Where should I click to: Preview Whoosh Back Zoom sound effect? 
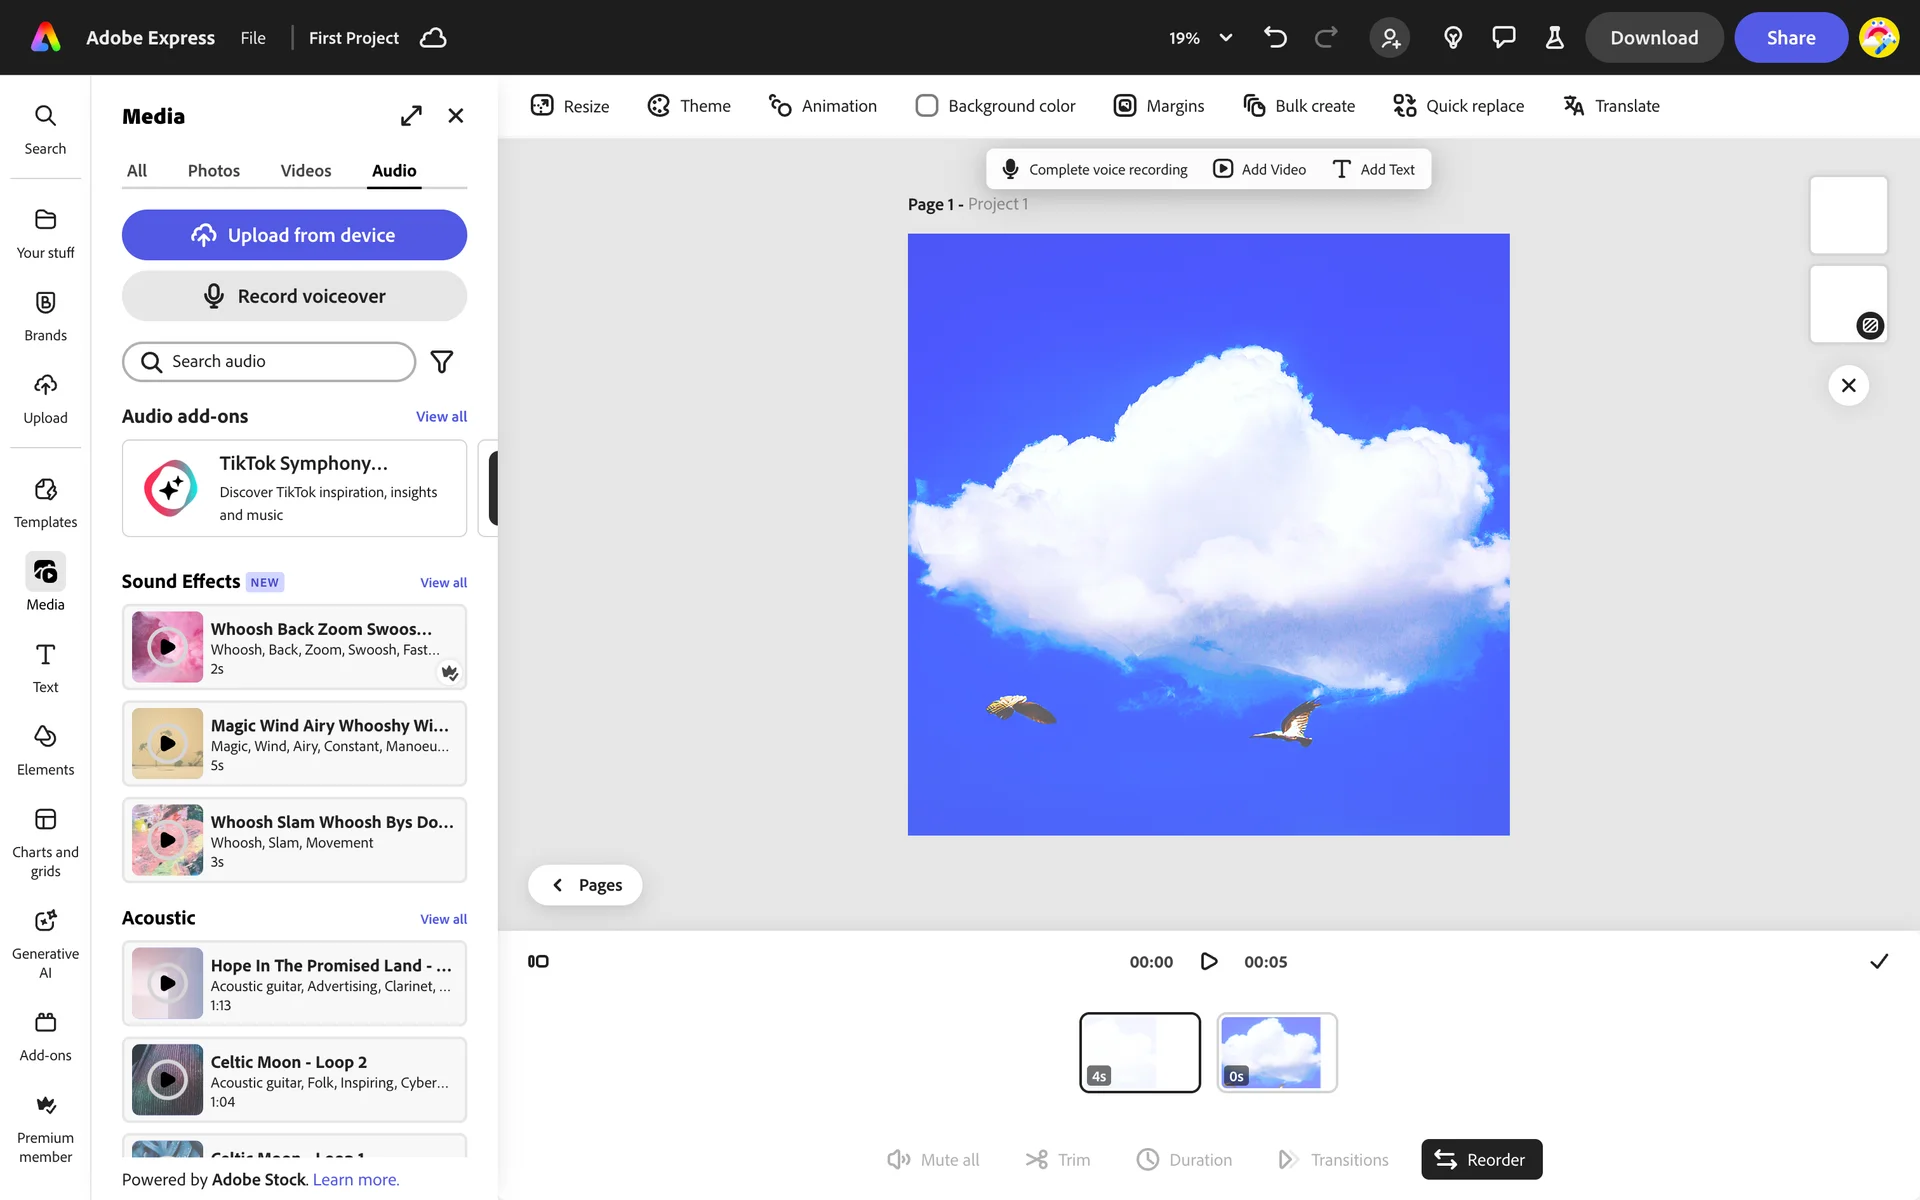167,647
